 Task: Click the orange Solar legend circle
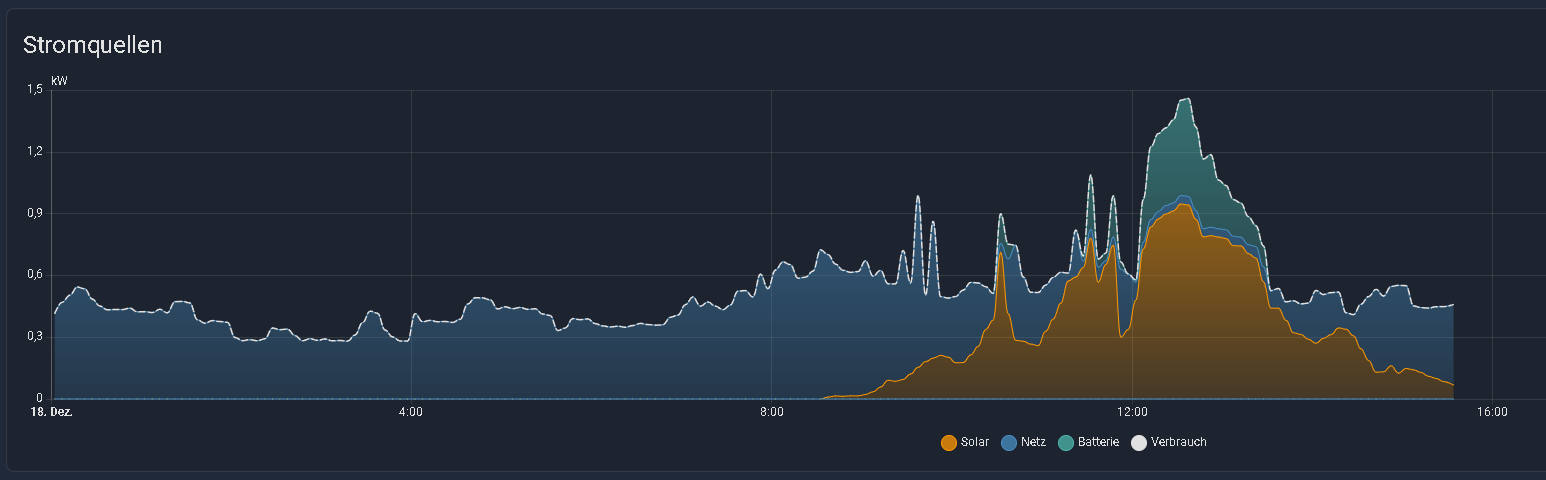click(949, 442)
